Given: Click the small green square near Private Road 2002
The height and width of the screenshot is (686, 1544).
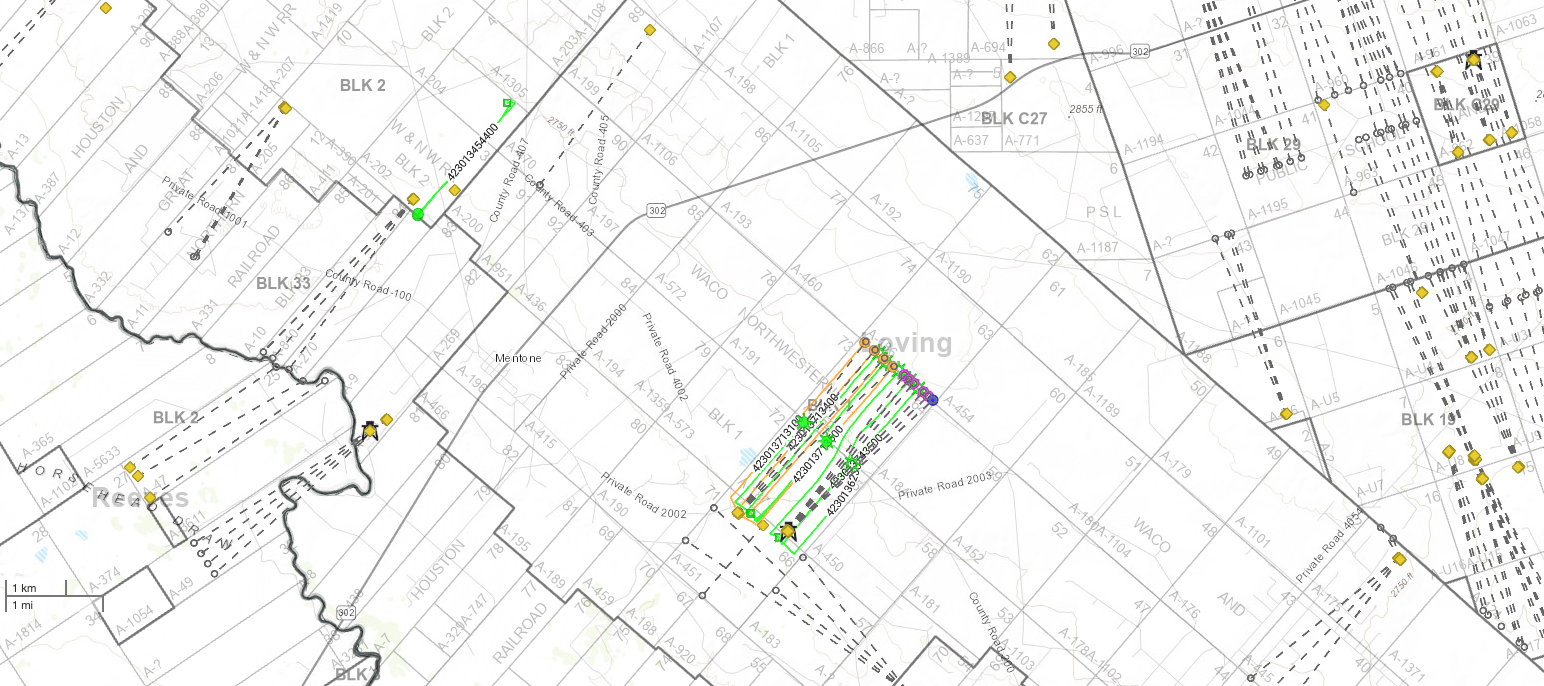Looking at the screenshot, I should (x=751, y=513).
